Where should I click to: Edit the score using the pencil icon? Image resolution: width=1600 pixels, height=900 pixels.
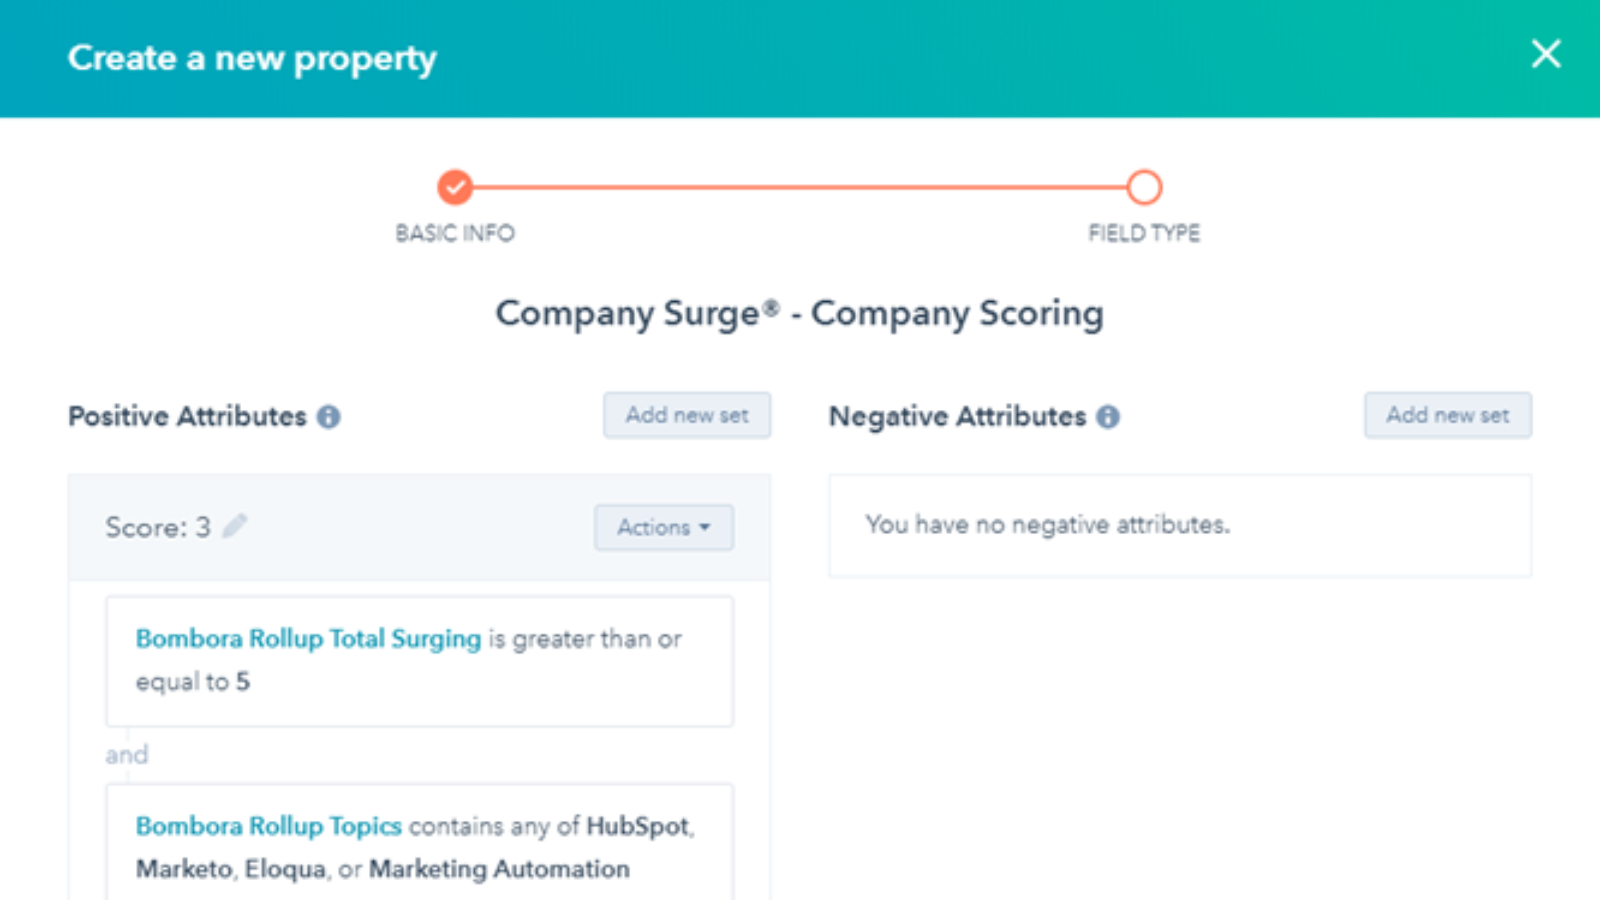coord(235,526)
